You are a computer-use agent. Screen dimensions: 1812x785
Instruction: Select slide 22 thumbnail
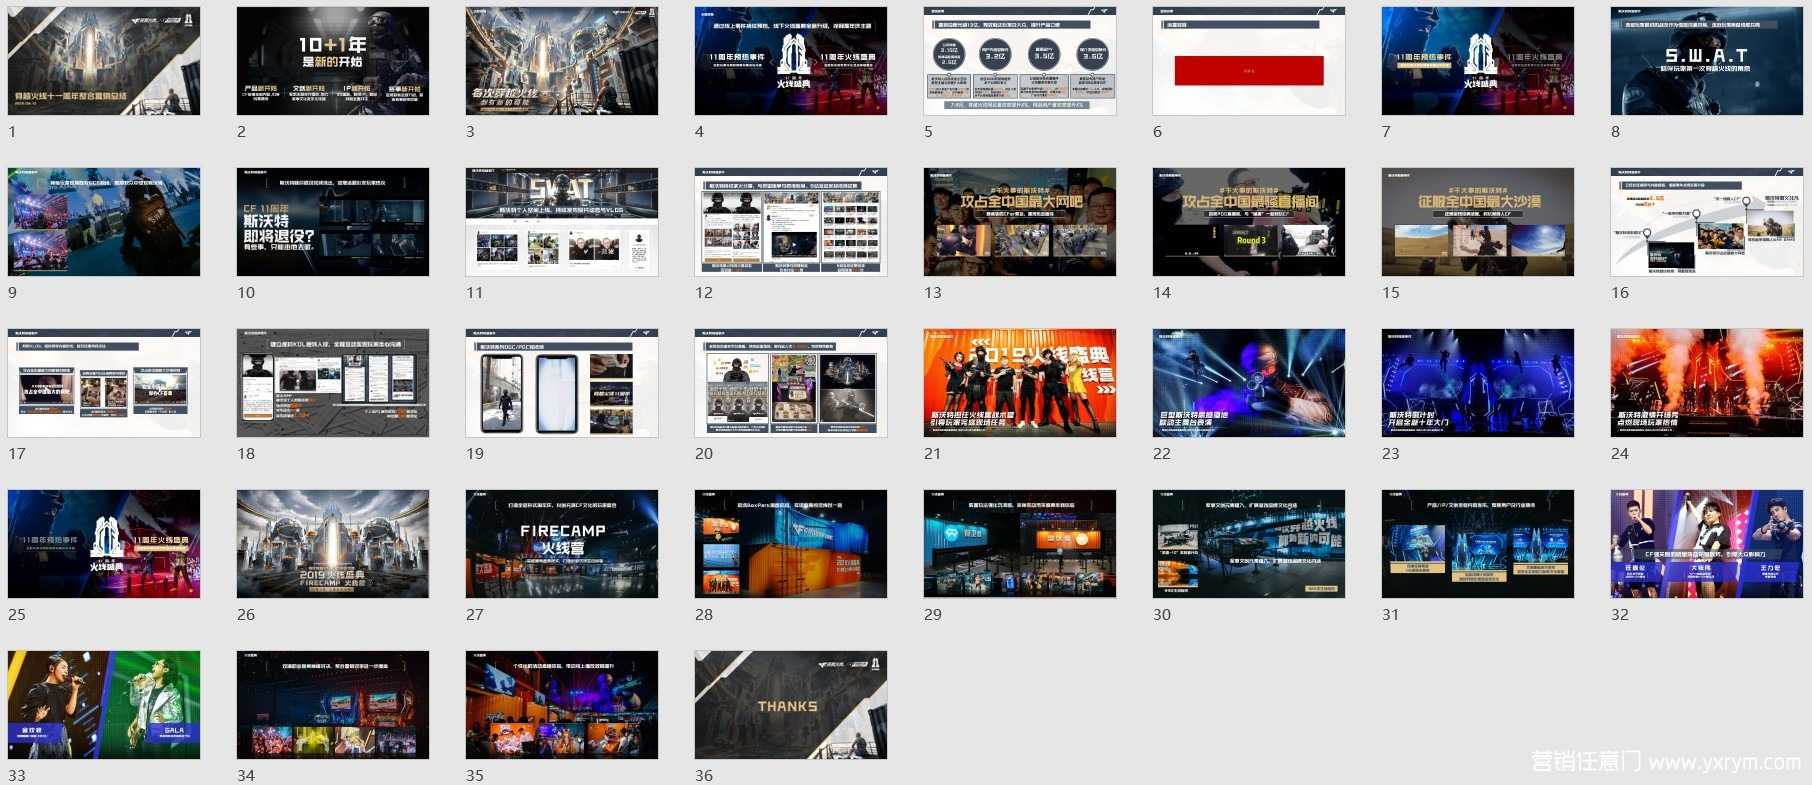1249,383
